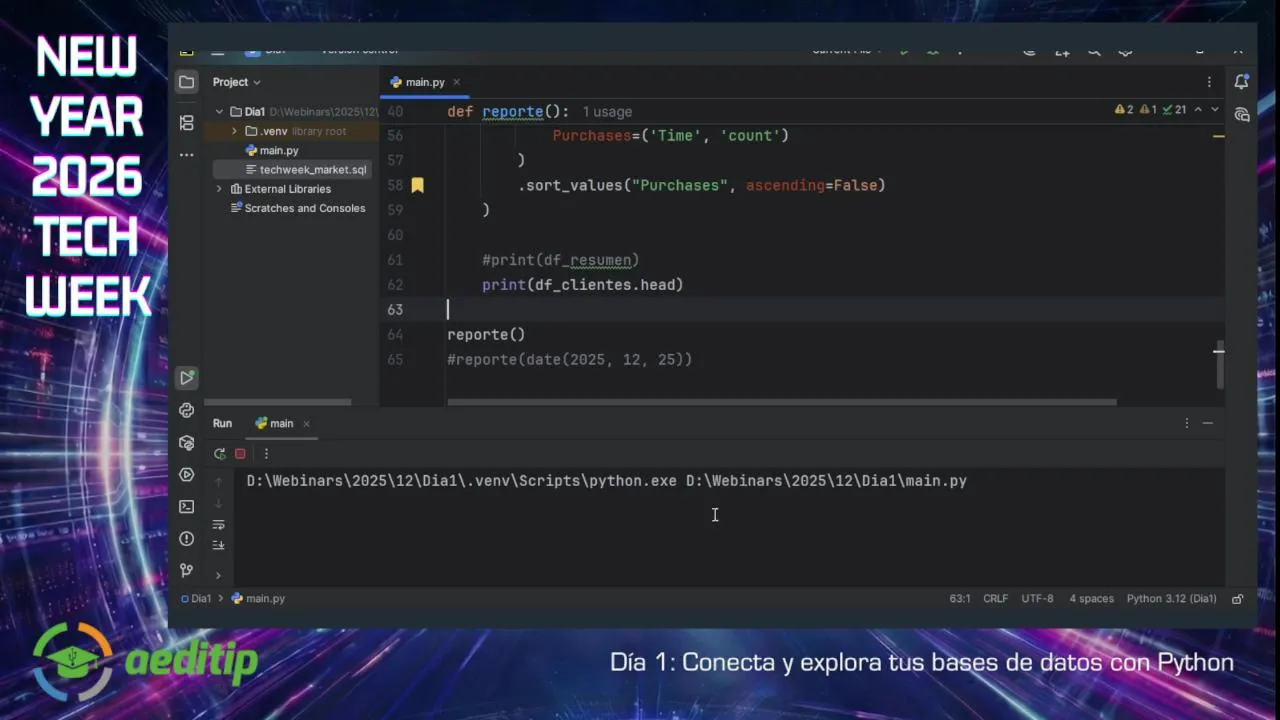Image resolution: width=1280 pixels, height=720 pixels.
Task: Expand the Run console left toolbar chevron
Action: tap(218, 575)
